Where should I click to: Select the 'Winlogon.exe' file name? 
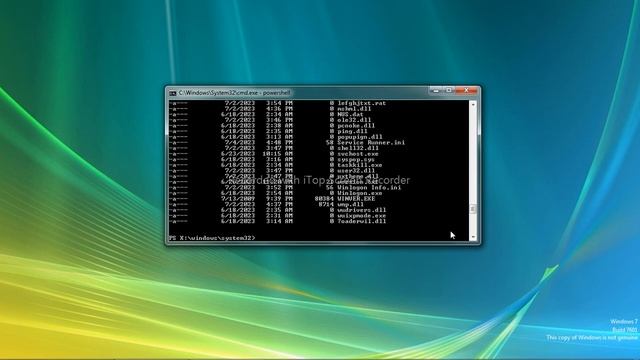point(360,193)
